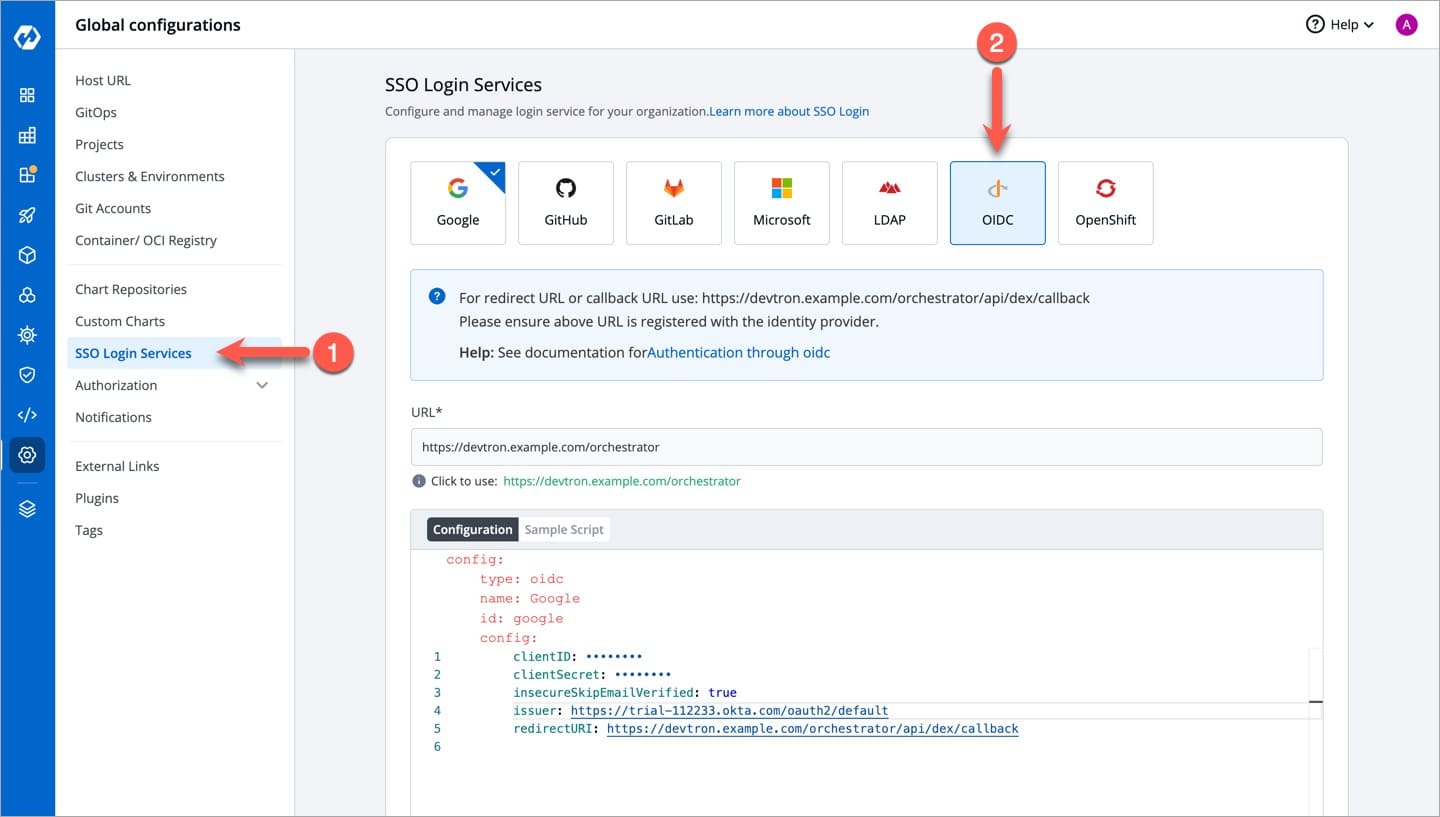The height and width of the screenshot is (817, 1440).
Task: Open the shield Security sidebar icon
Action: point(27,375)
